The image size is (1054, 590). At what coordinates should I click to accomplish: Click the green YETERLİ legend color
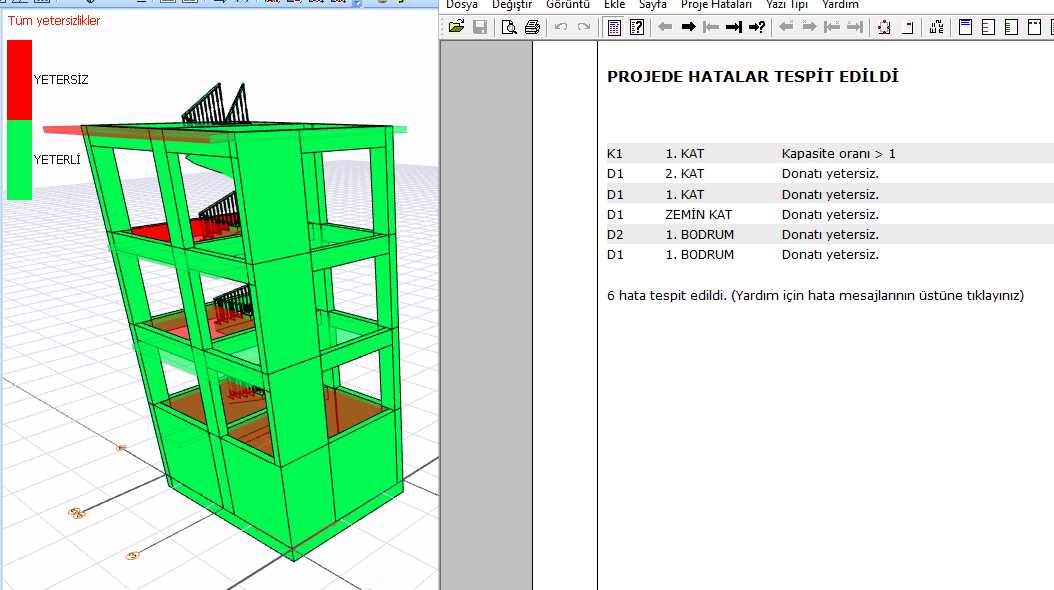19,160
